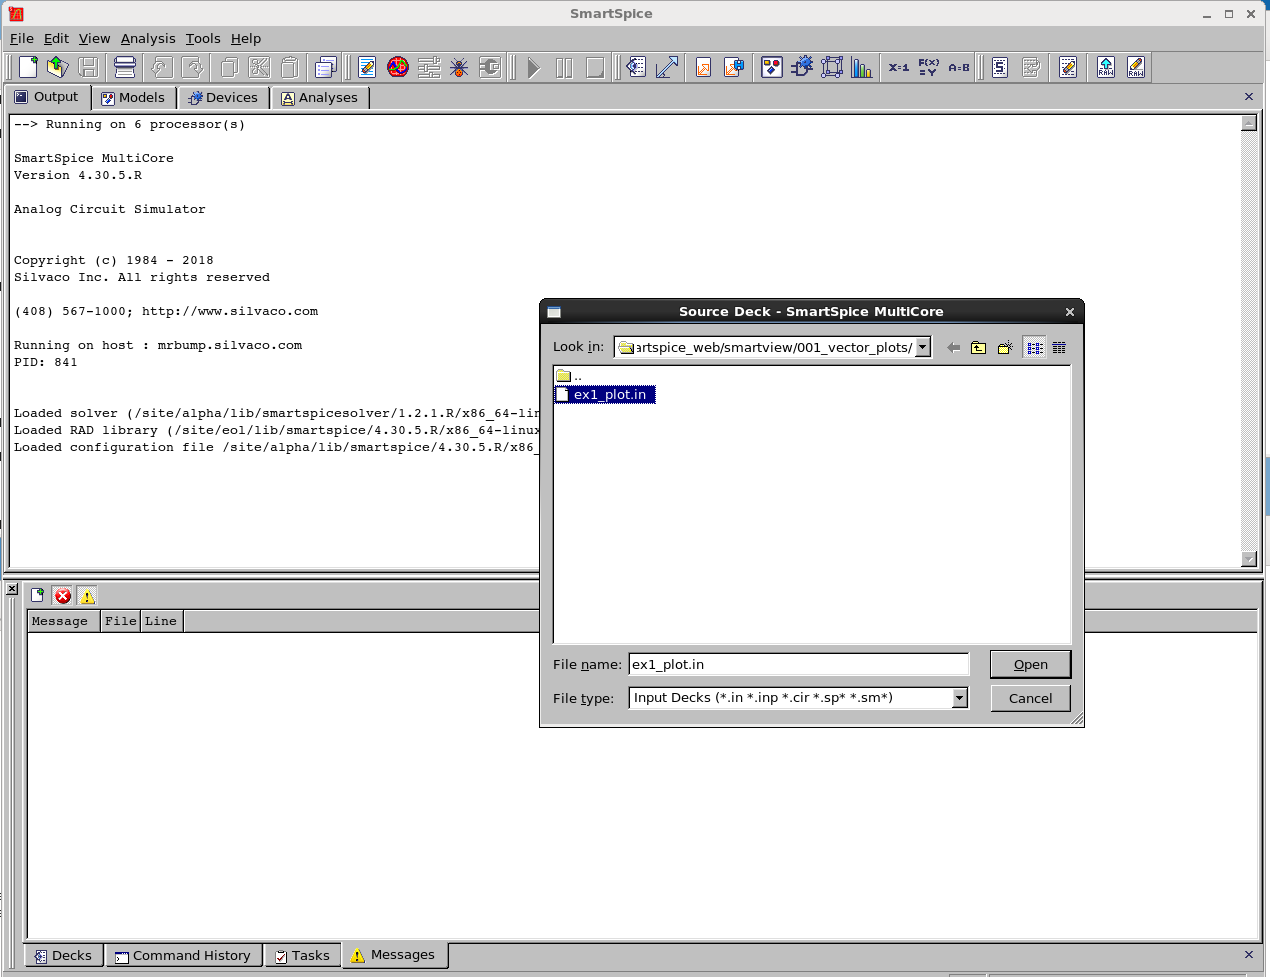The width and height of the screenshot is (1270, 977).
Task: Switch to the Command History tab
Action: point(183,955)
